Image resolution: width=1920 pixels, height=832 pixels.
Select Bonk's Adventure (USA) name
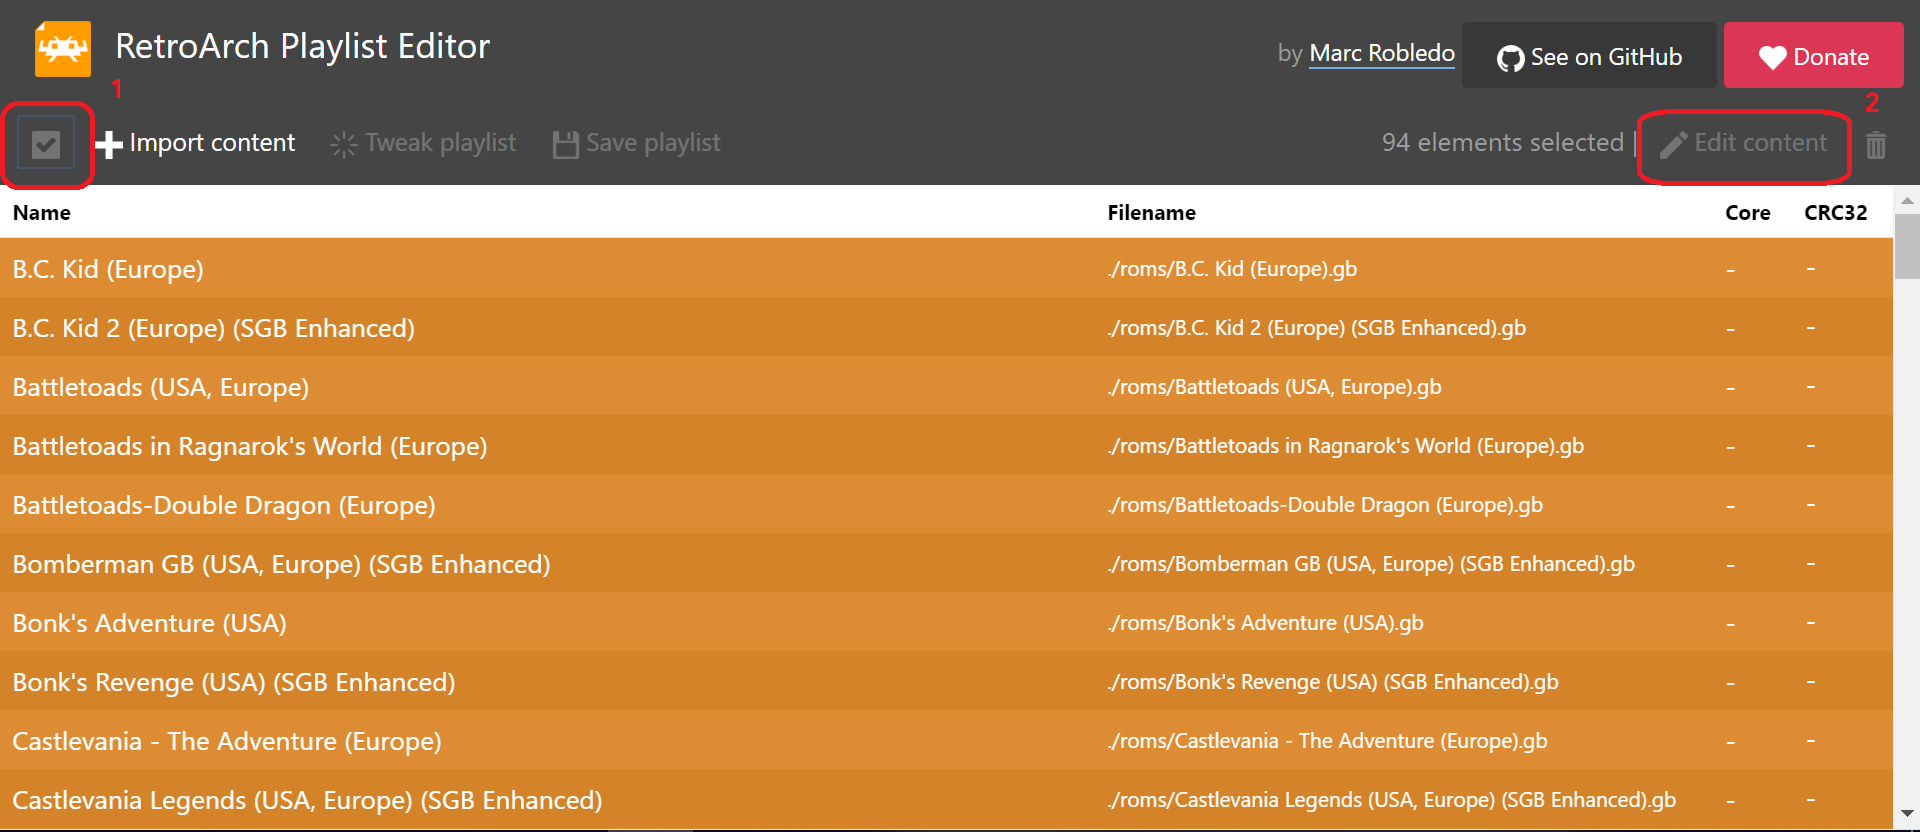pos(149,623)
